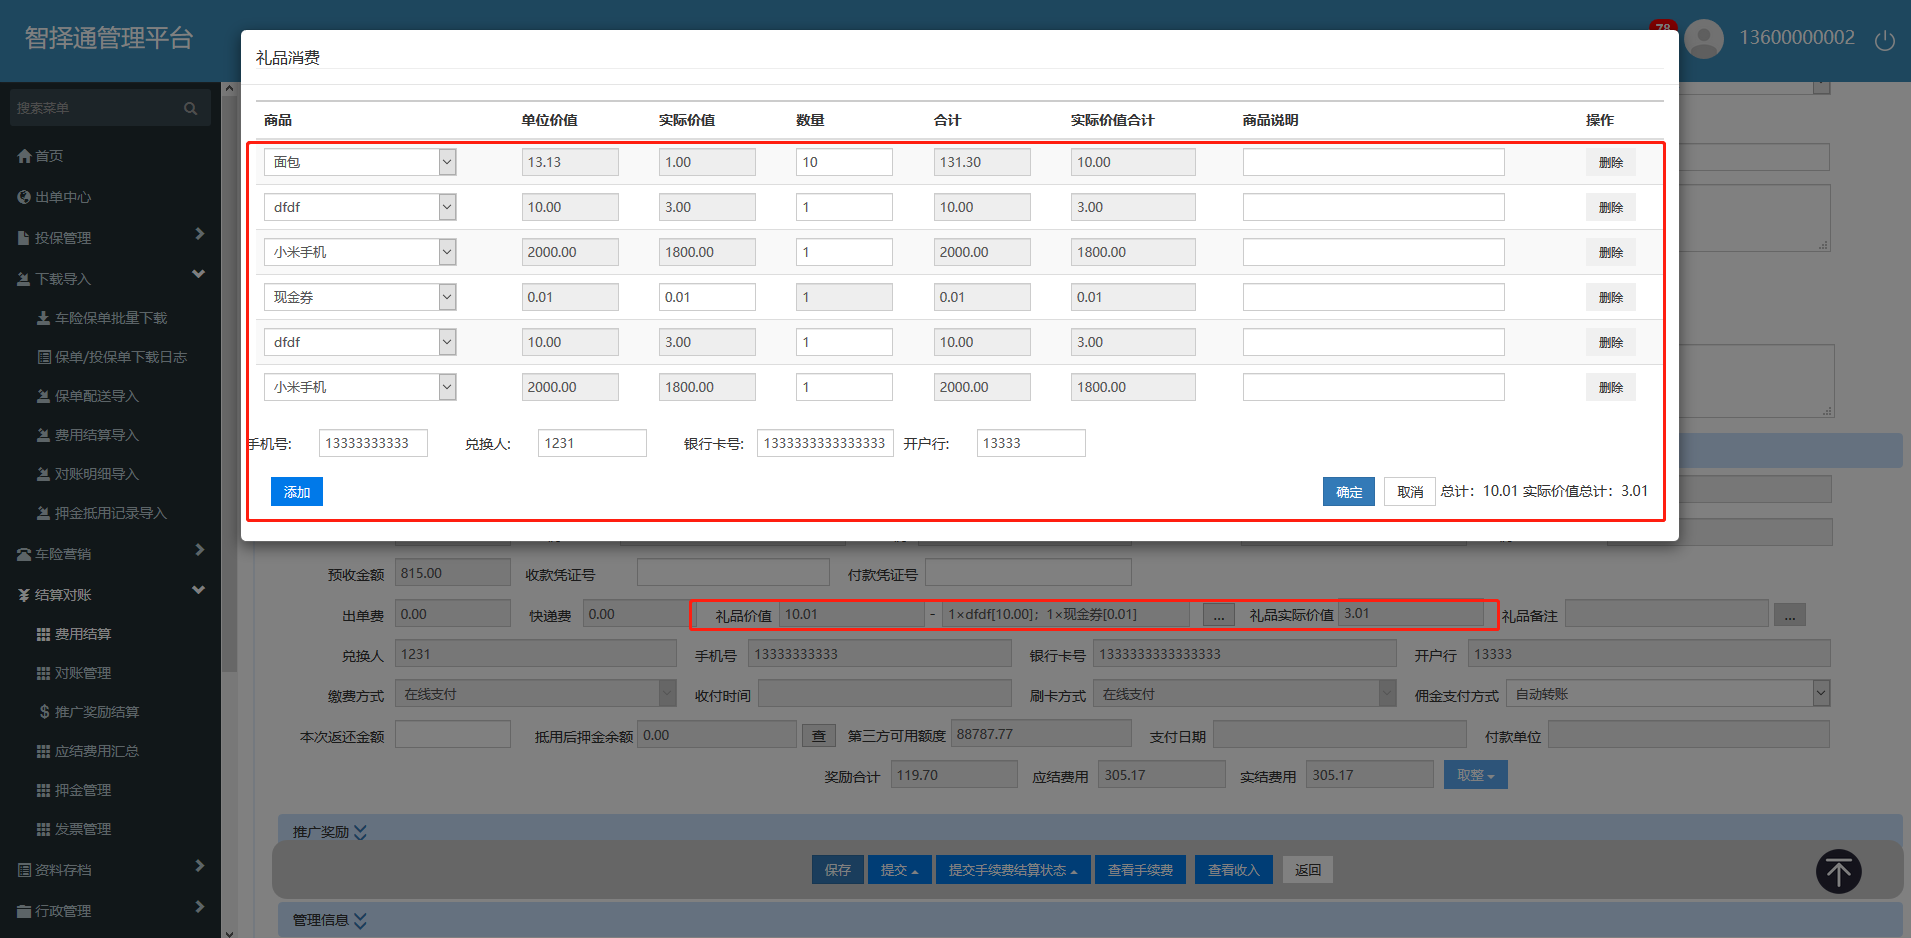The width and height of the screenshot is (1911, 938).
Task: Click the red notification badge
Action: (1662, 26)
